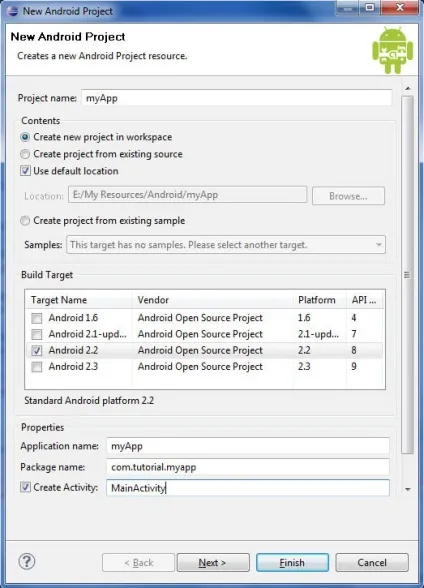The image size is (424, 588).
Task: Check the Android 2.3 build target
Action: (x=37, y=366)
